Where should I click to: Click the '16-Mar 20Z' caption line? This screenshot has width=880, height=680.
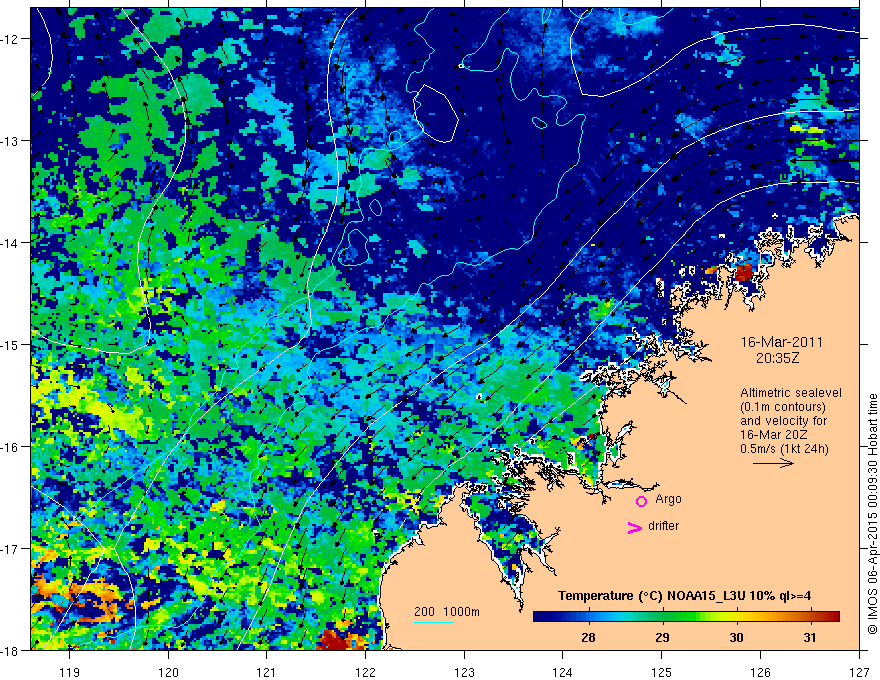pyautogui.click(x=772, y=435)
